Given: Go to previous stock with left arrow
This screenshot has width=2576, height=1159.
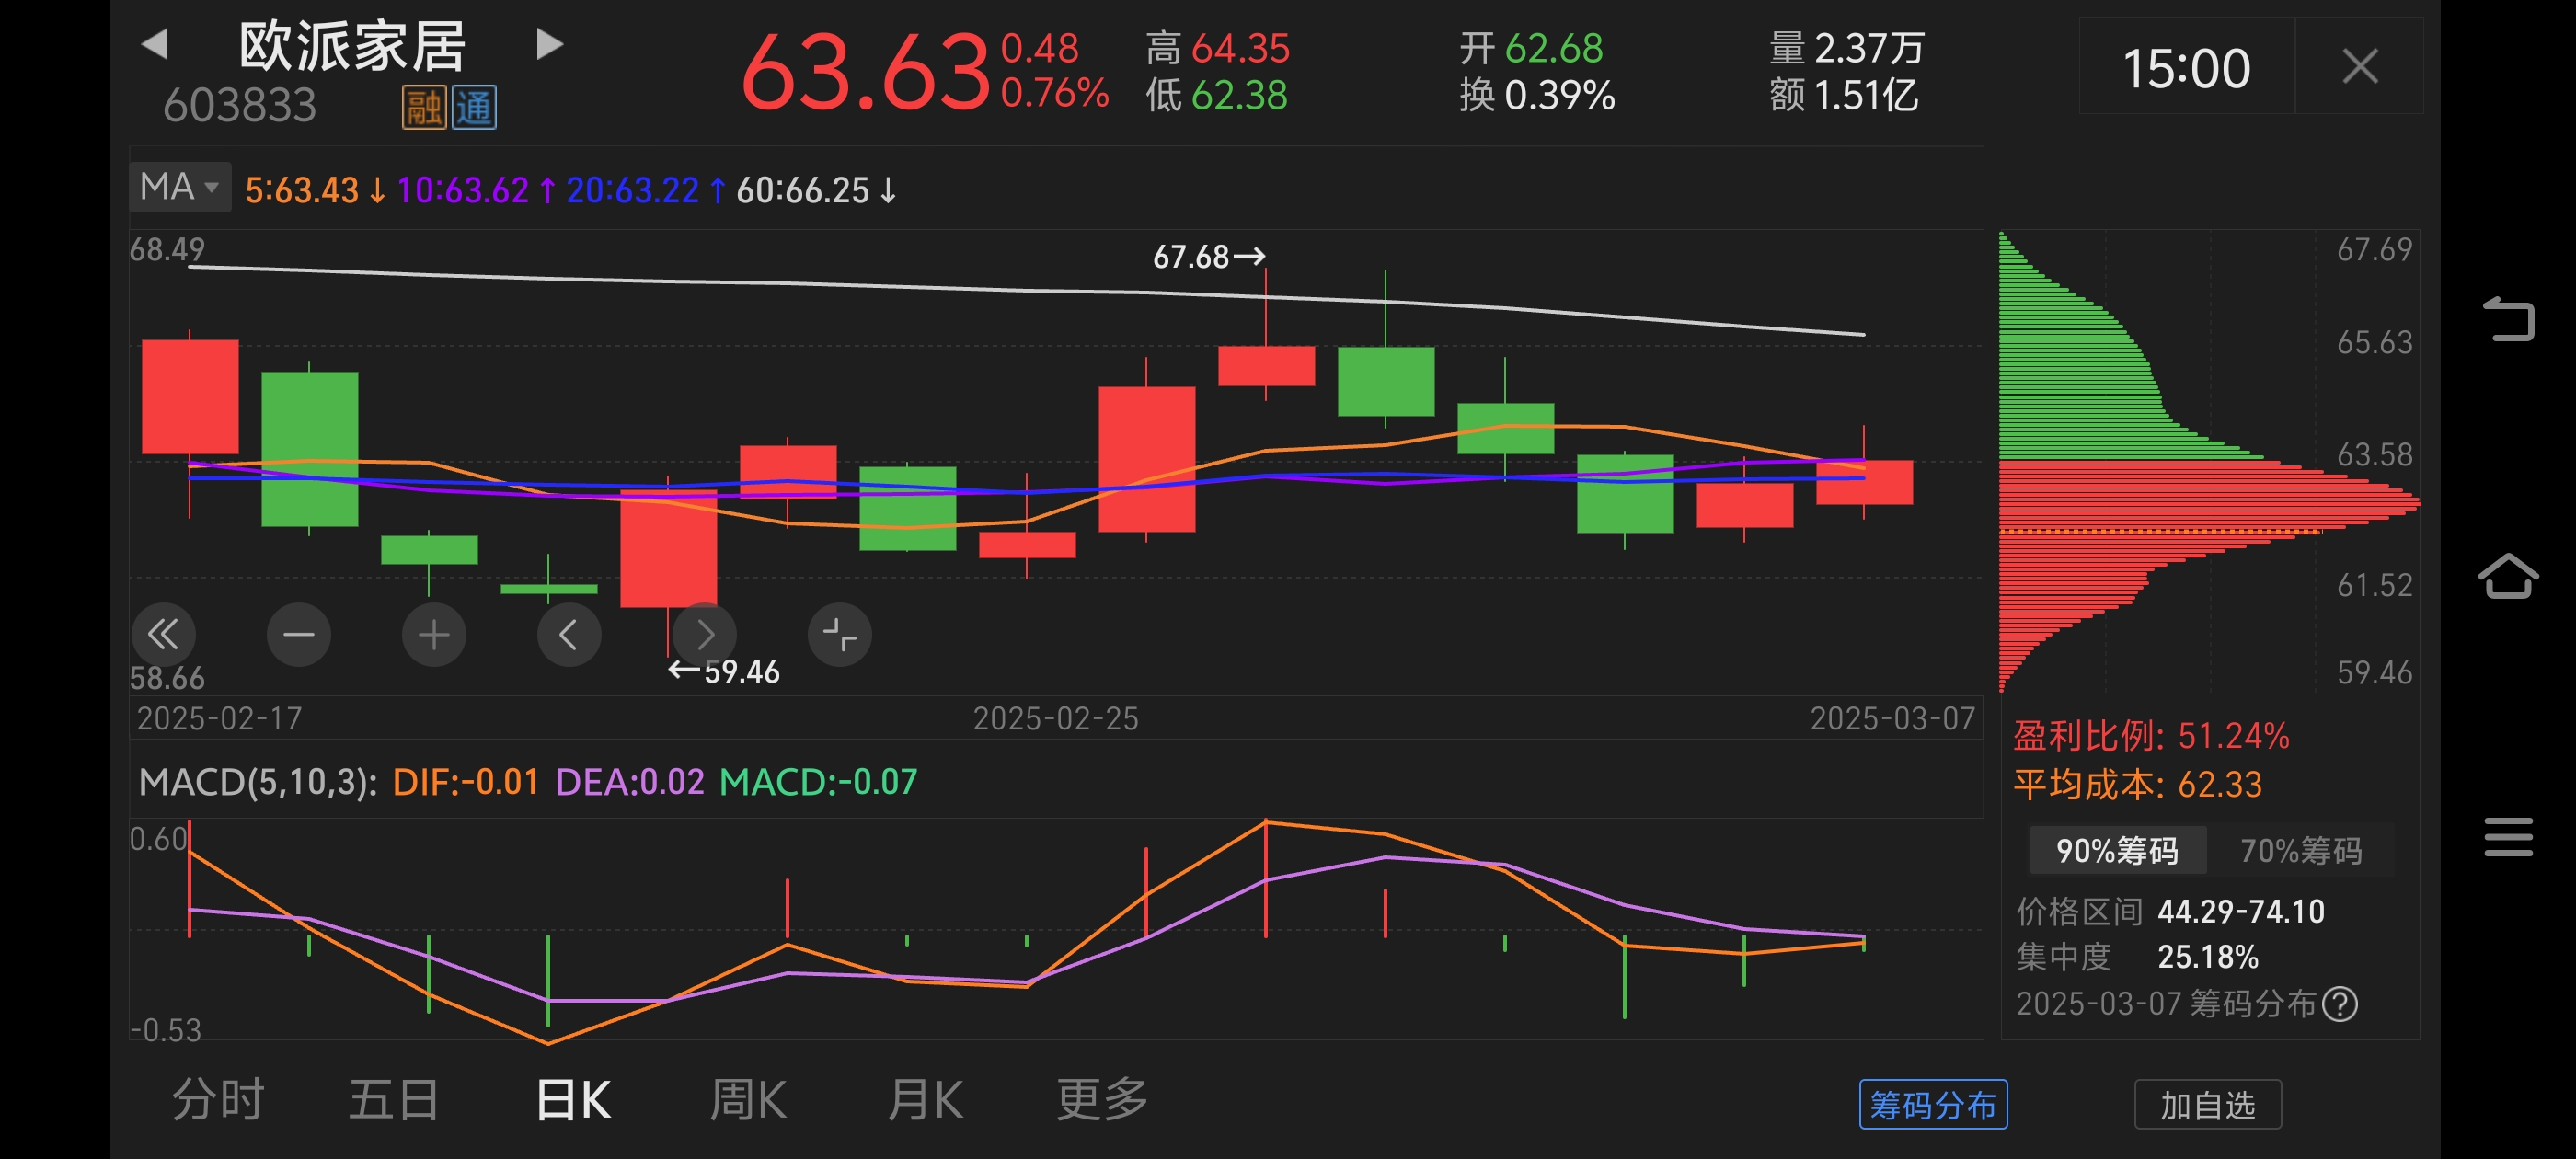Looking at the screenshot, I should click(x=155, y=44).
